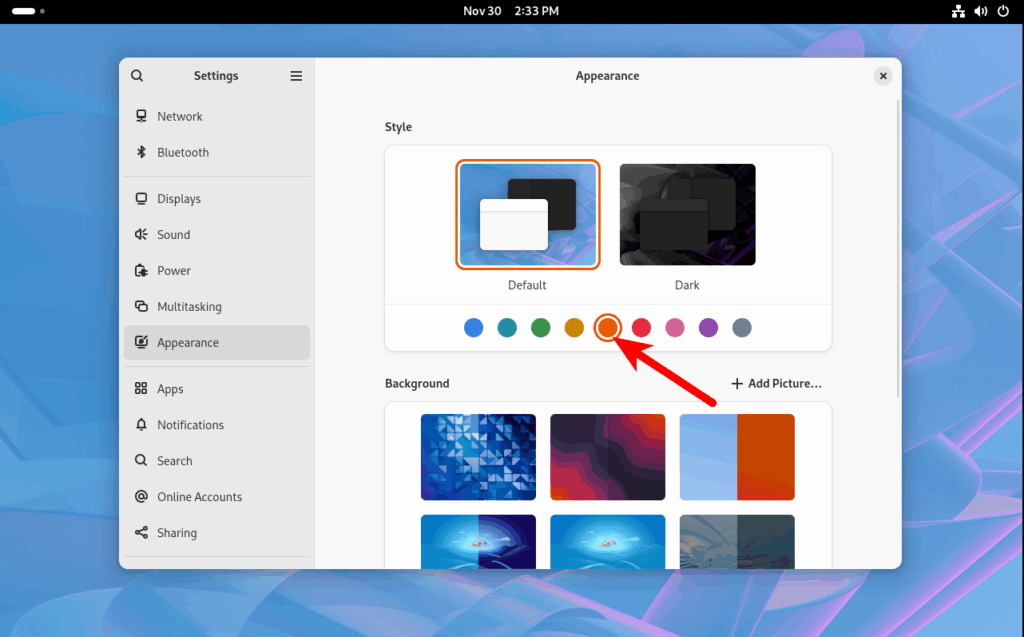Choose the blue accent color
Viewport: 1024px width, 637px height.
473,327
